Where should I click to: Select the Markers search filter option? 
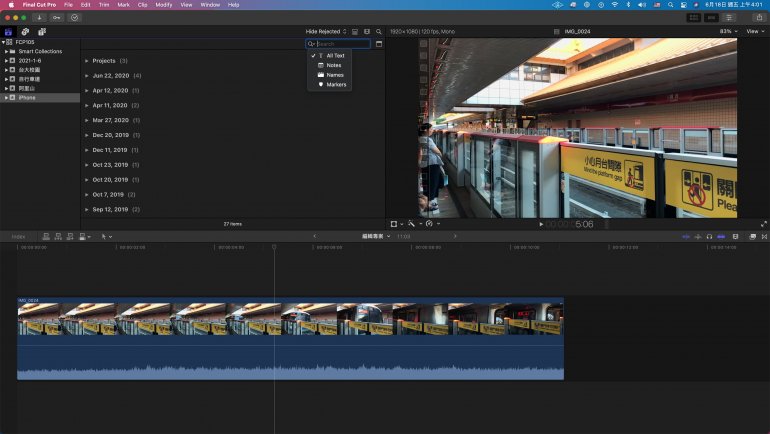pos(335,84)
